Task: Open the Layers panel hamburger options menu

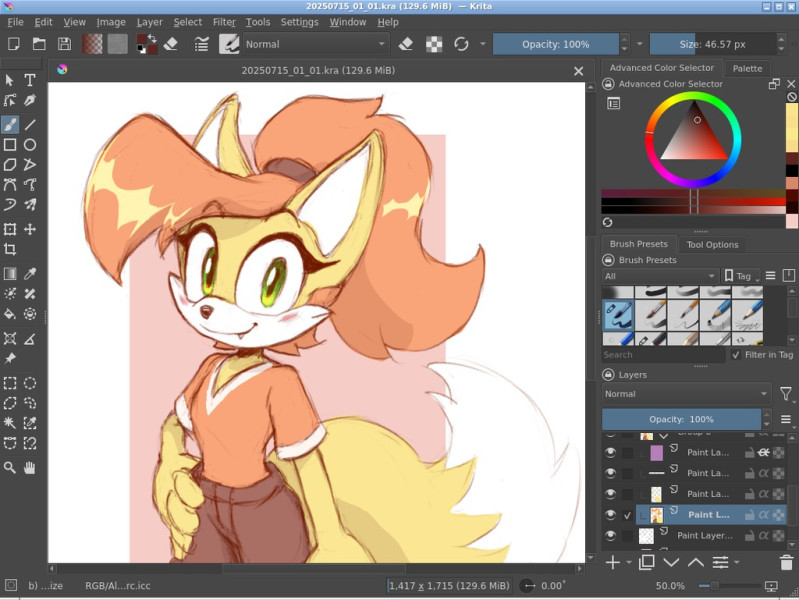Action: [x=786, y=419]
